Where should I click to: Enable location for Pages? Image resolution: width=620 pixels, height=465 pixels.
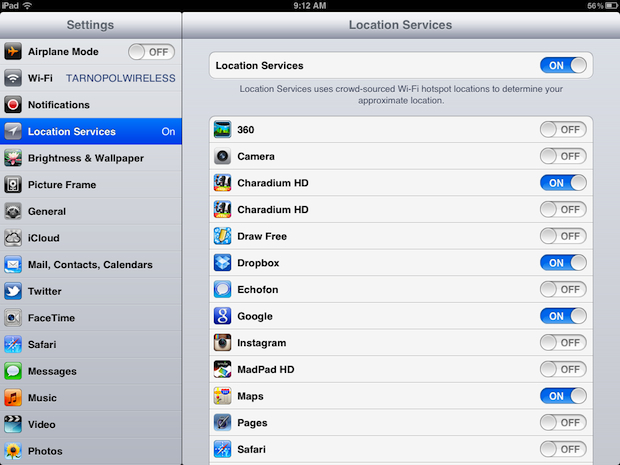point(563,423)
